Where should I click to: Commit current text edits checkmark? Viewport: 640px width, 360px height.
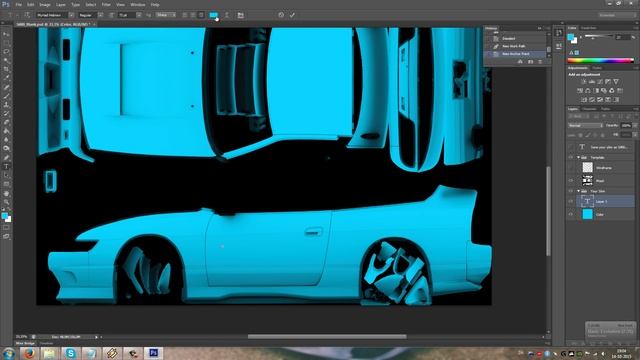pos(292,15)
